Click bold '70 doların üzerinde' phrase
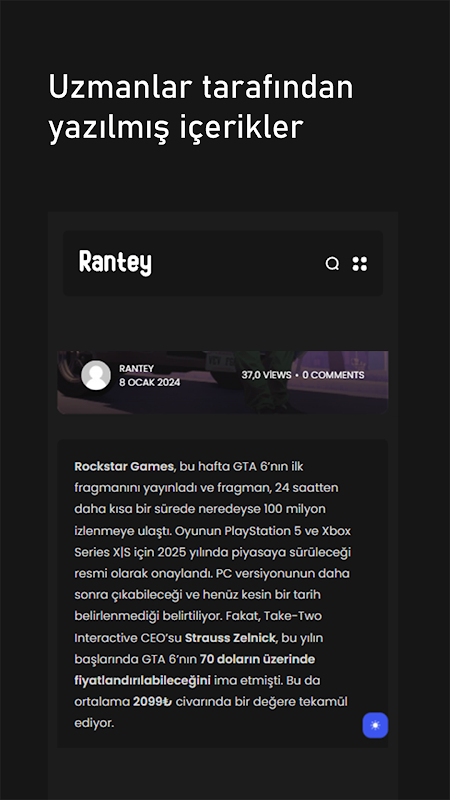The height and width of the screenshot is (800, 450). coord(258,659)
